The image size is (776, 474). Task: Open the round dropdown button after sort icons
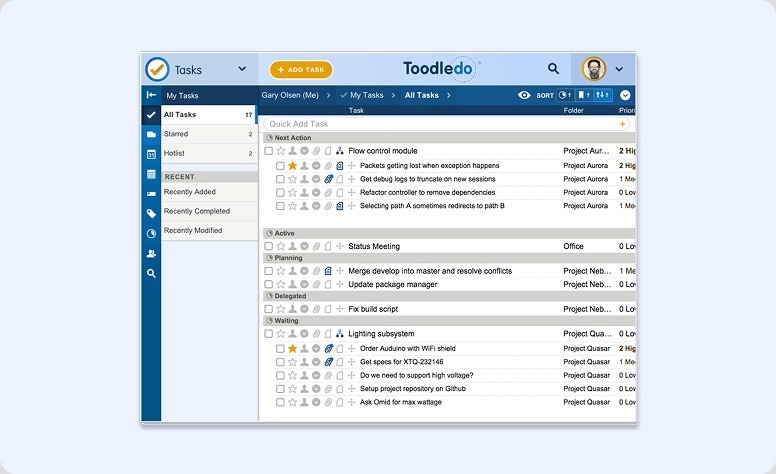[625, 95]
